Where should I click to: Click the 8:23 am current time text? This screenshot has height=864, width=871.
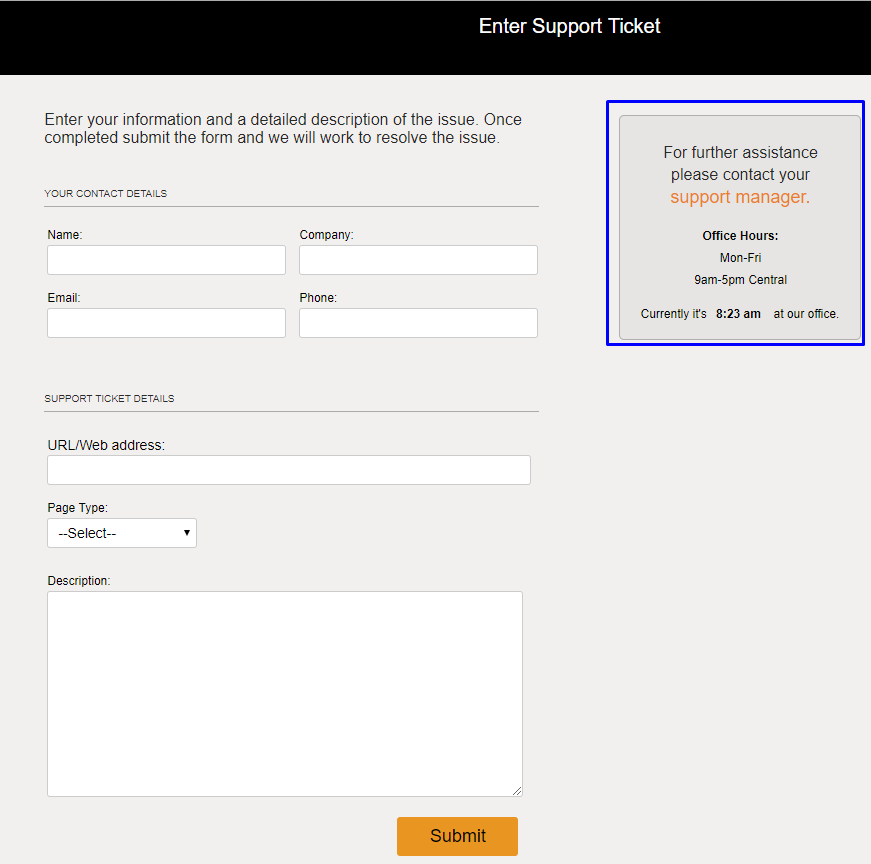738,314
